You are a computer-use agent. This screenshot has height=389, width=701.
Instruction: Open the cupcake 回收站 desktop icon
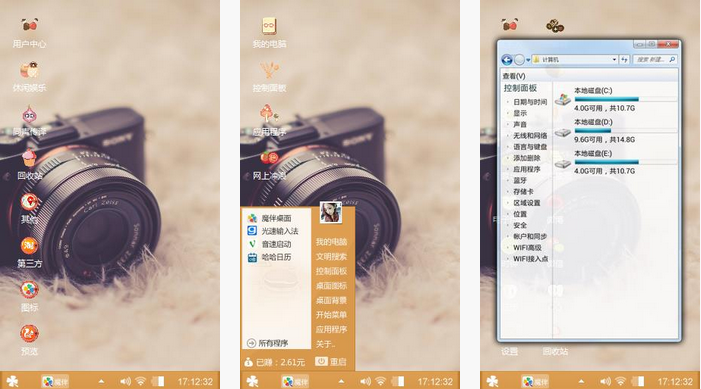[x=29, y=158]
